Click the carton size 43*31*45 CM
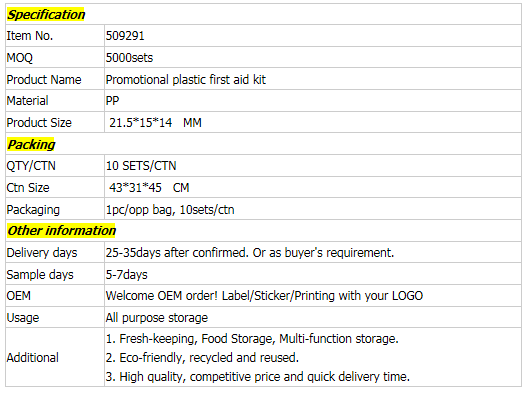 [x=149, y=188]
